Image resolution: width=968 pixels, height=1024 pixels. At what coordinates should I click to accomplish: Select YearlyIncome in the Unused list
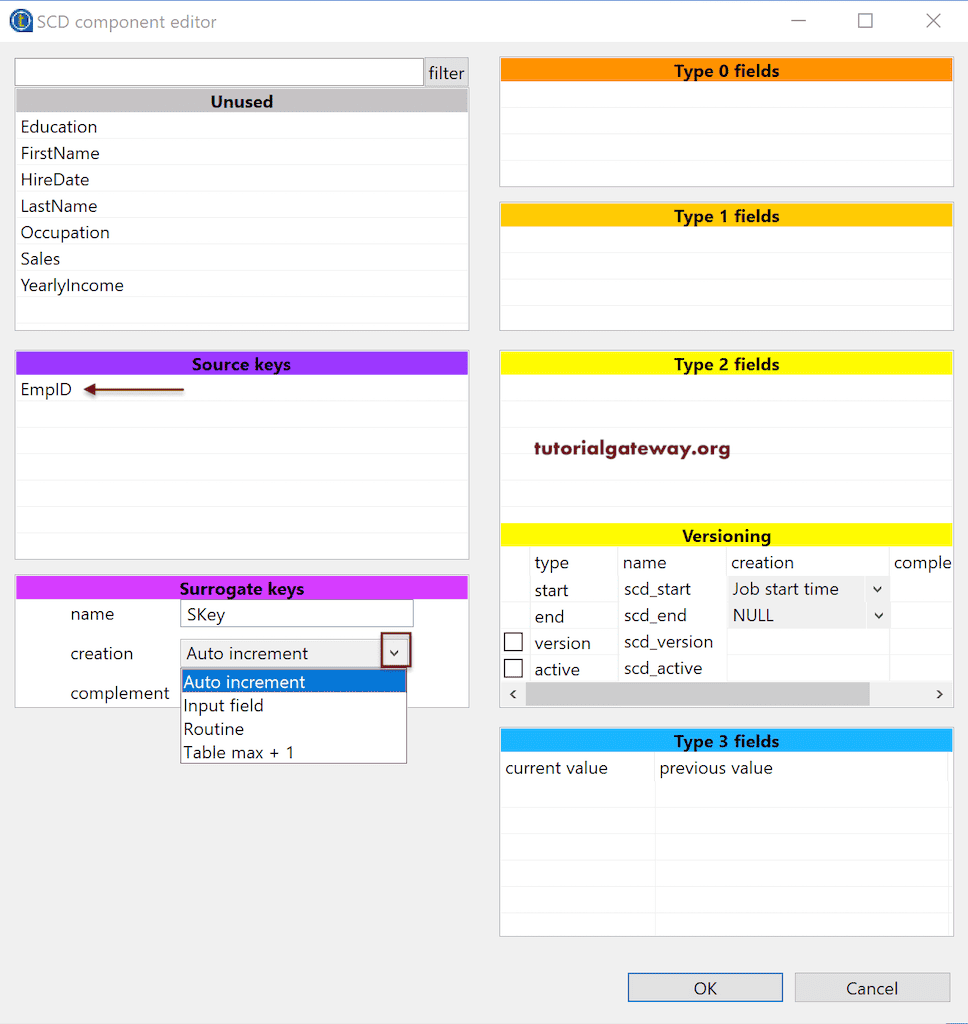click(71, 285)
